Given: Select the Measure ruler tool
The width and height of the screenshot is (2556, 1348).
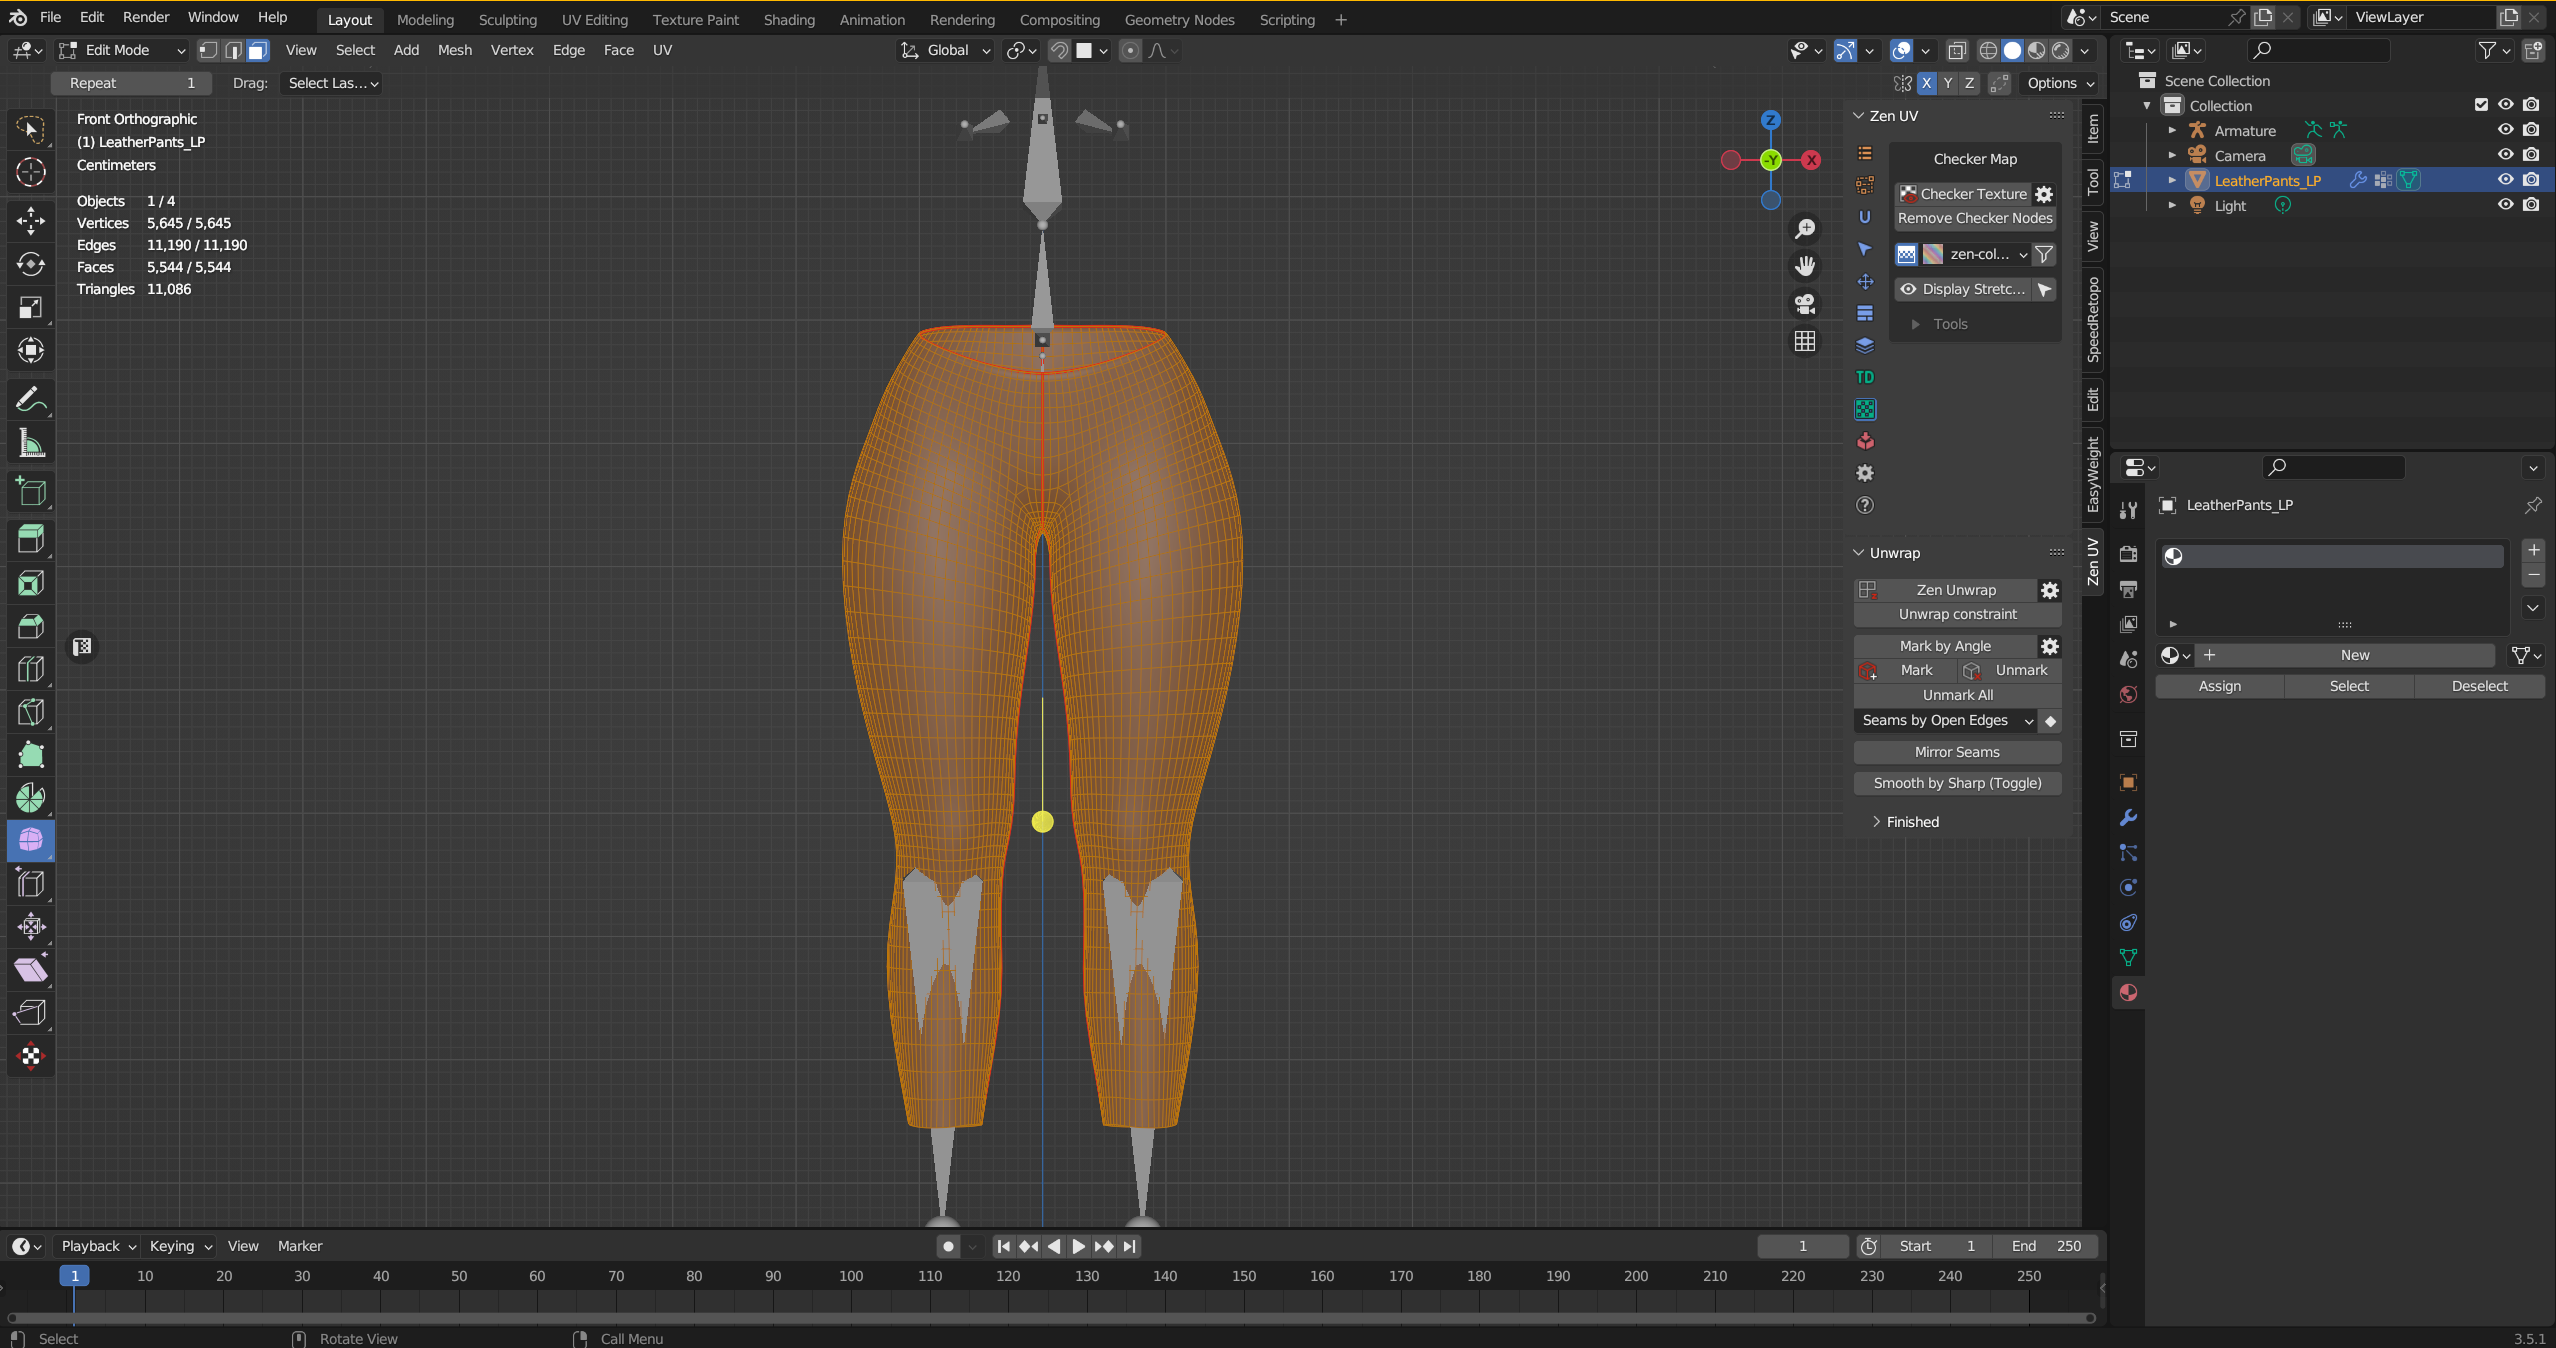Looking at the screenshot, I should click(x=31, y=444).
